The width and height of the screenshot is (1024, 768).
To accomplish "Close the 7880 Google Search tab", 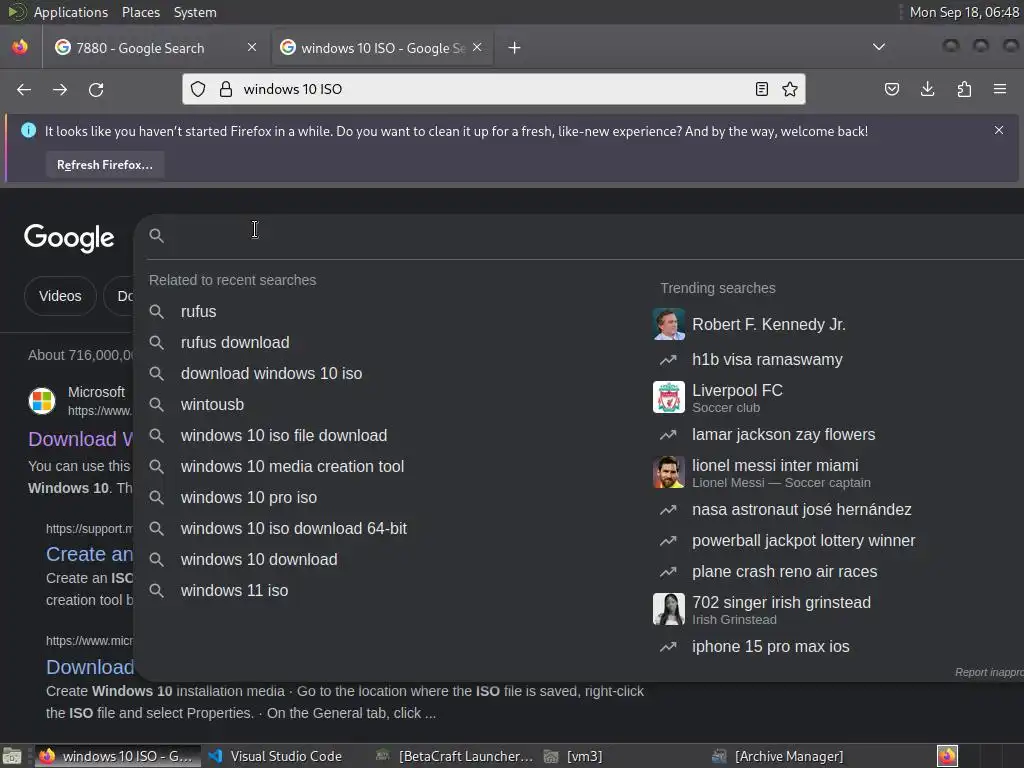I will [252, 47].
